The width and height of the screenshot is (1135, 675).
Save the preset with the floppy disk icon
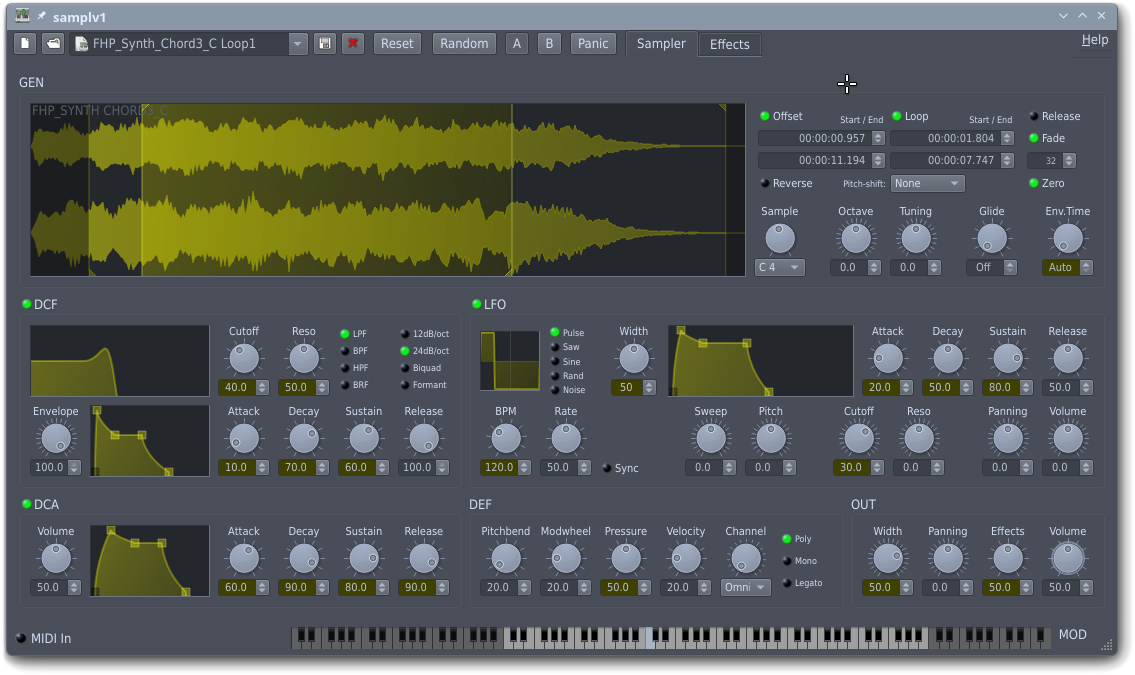coord(325,43)
